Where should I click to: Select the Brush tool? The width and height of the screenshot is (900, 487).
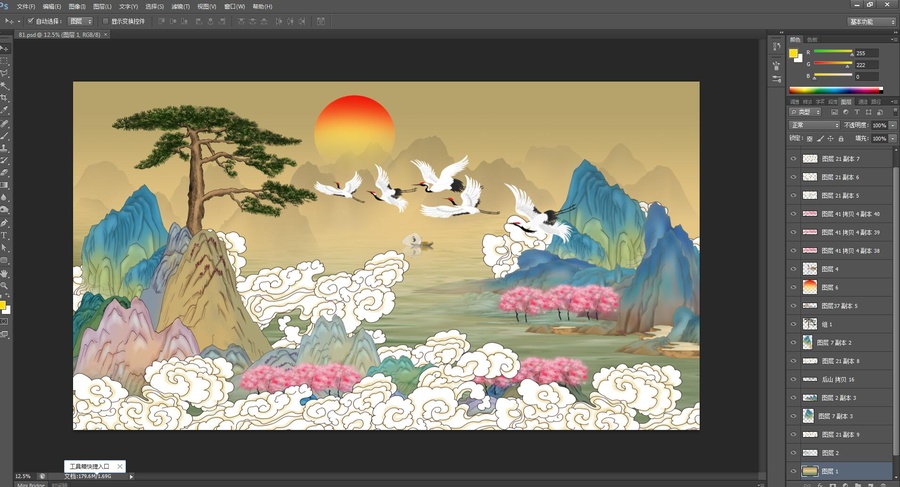click(5, 136)
